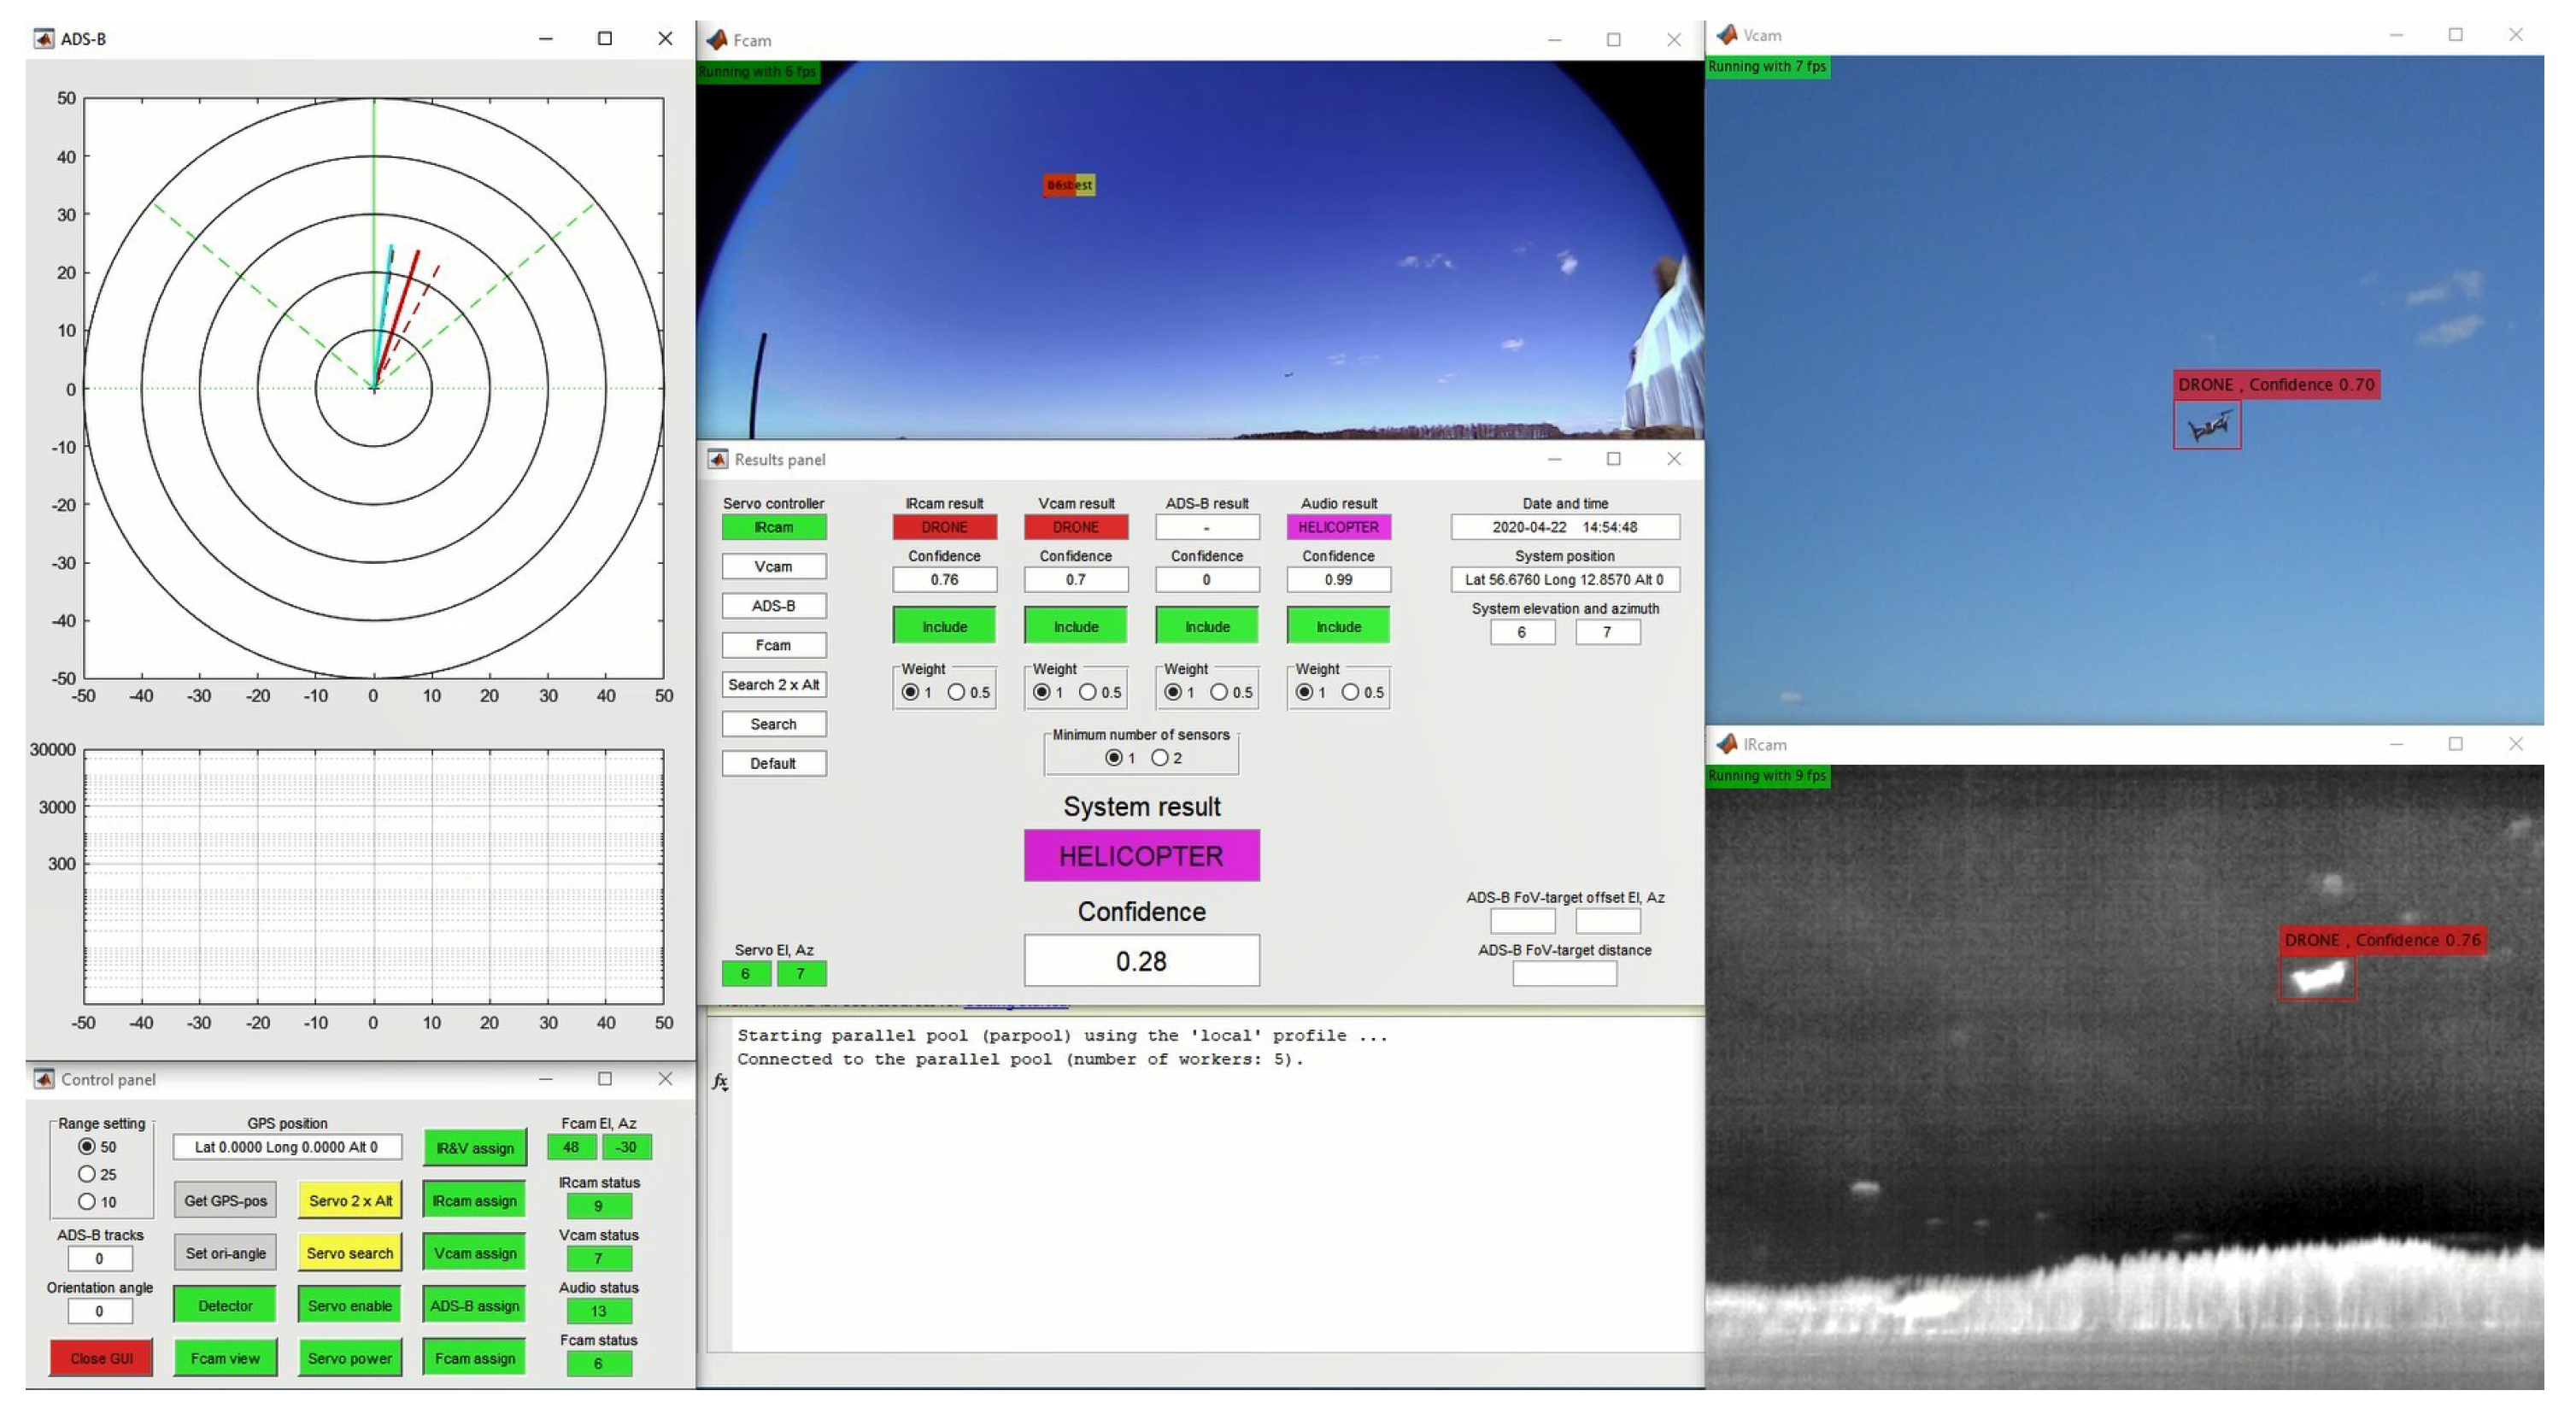Select IRcam weight 0.5 option
This screenshot has height=1420, width=2576.
pos(956,692)
